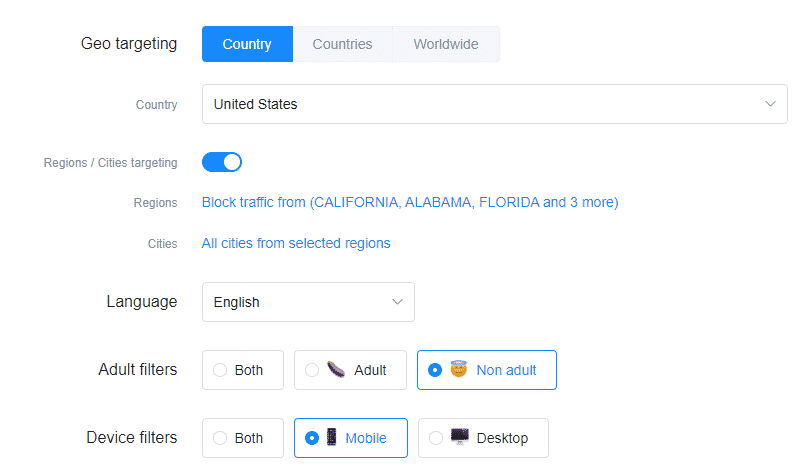This screenshot has width=804, height=473.
Task: Select Both radio in Device filters
Action: [x=220, y=438]
